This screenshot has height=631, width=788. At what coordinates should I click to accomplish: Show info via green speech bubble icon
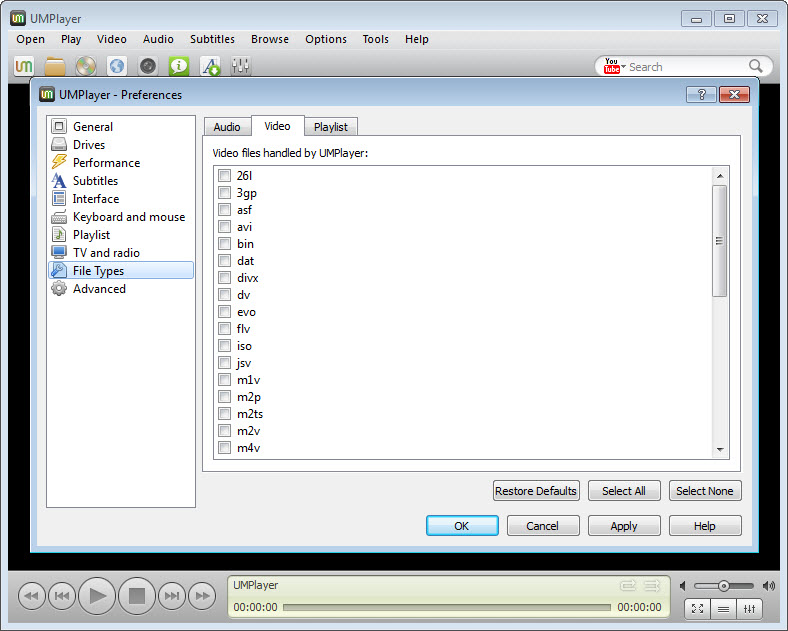coord(179,66)
